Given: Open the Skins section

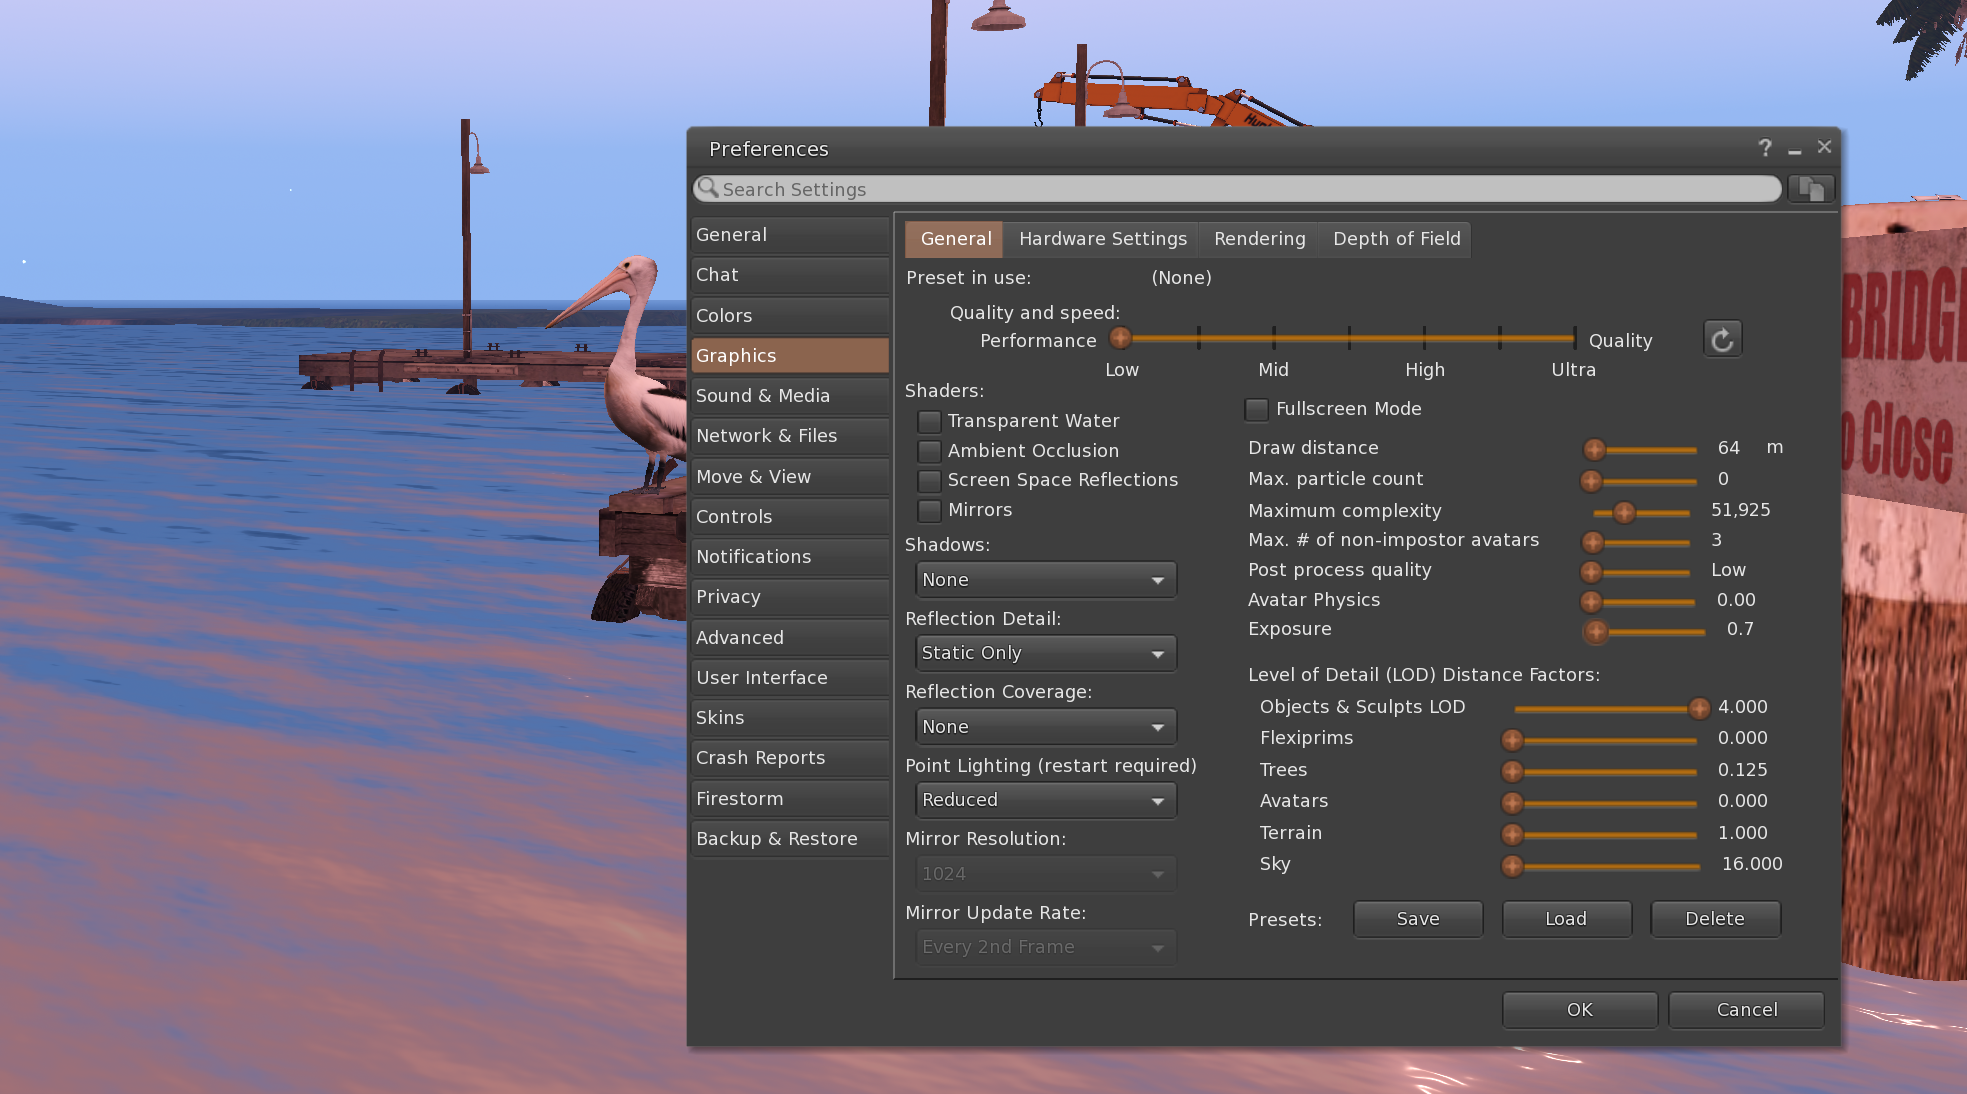Looking at the screenshot, I should click(789, 718).
